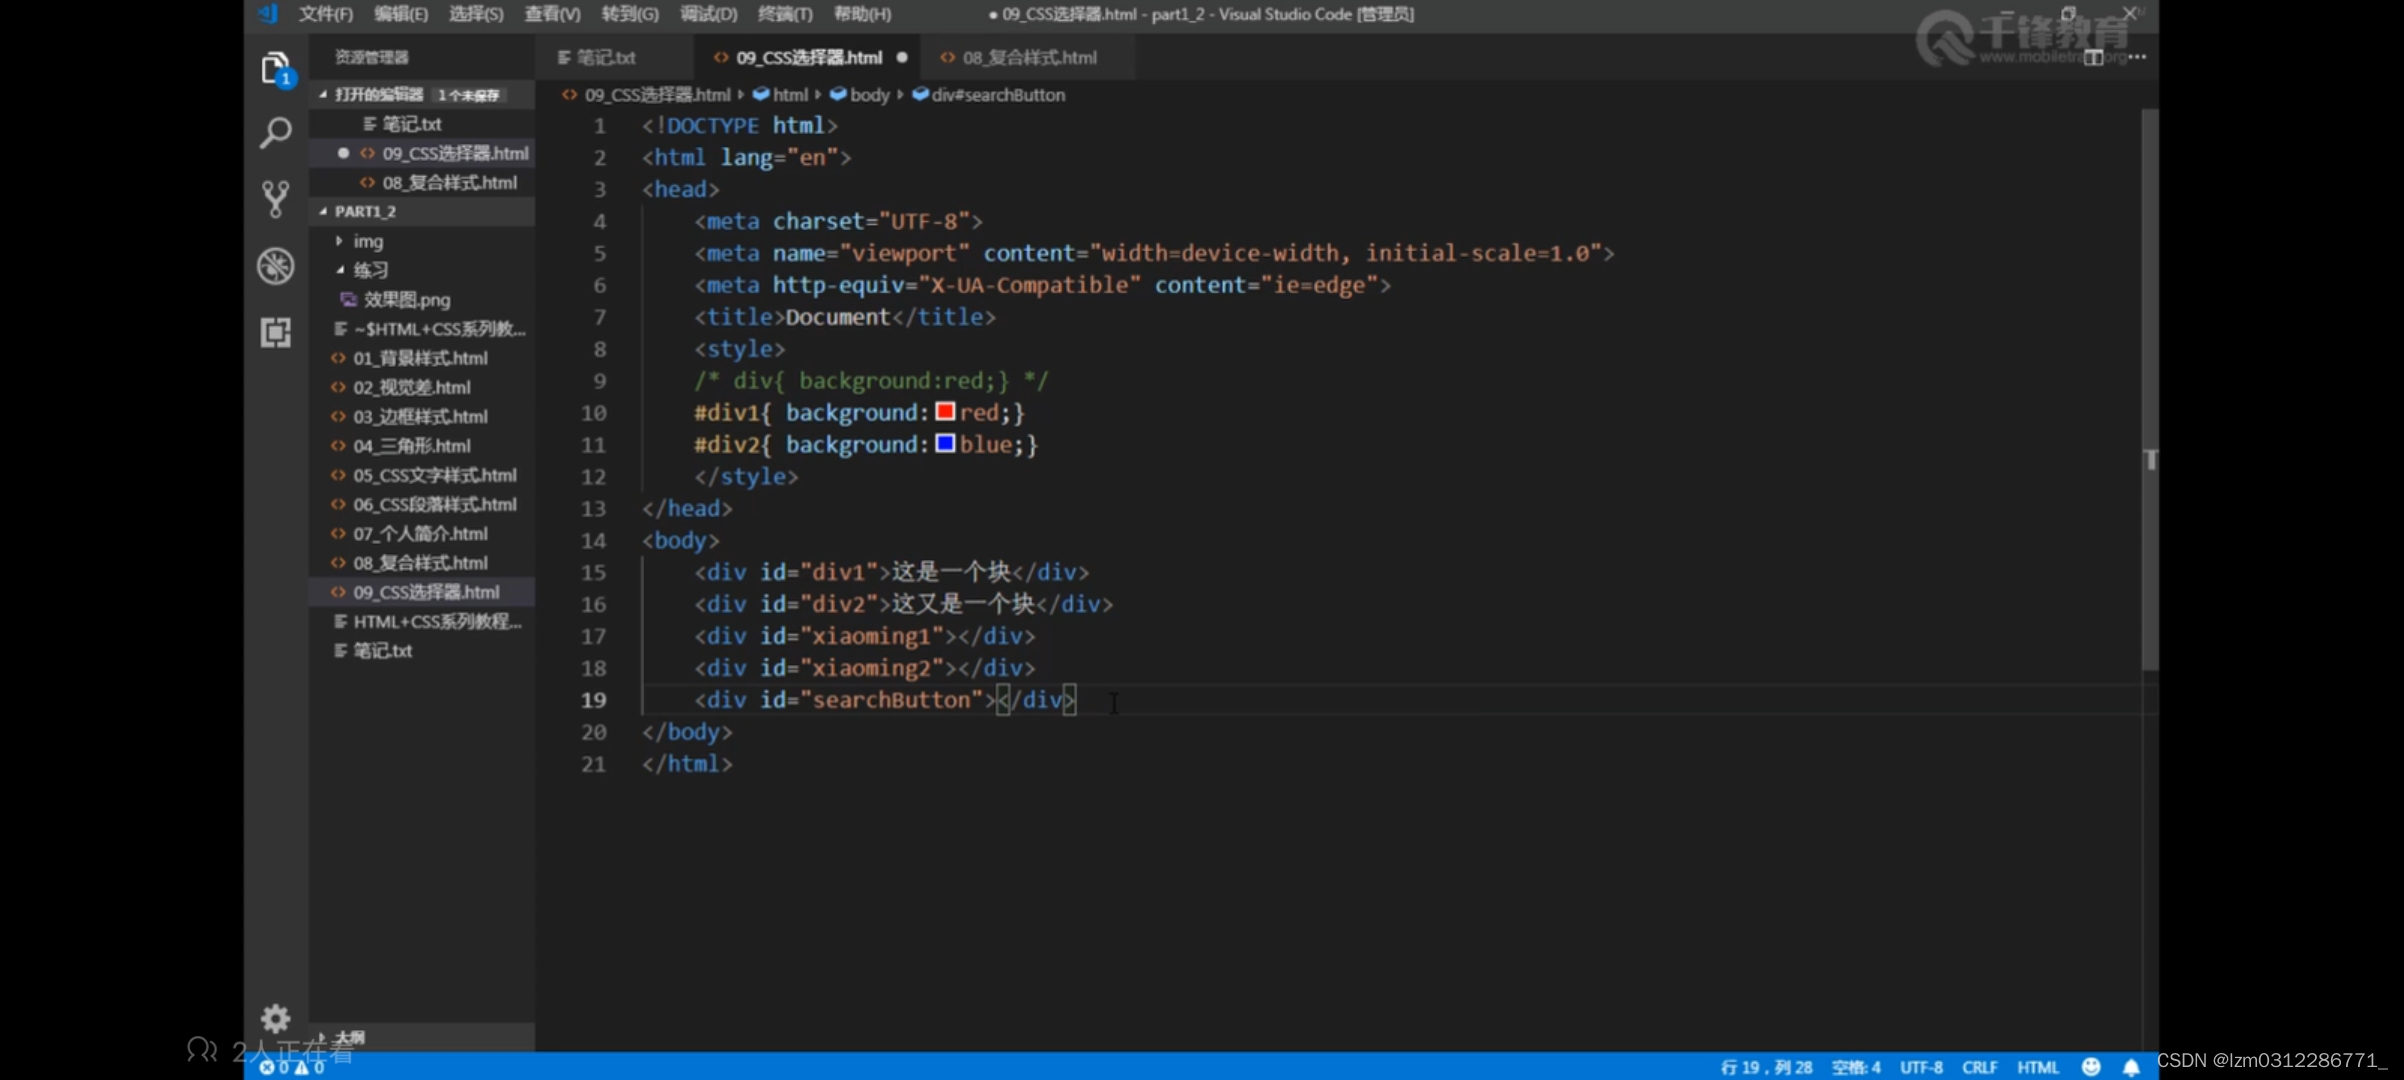
Task: Open 笔记.txt at bottom of file tree
Action: 422,650
